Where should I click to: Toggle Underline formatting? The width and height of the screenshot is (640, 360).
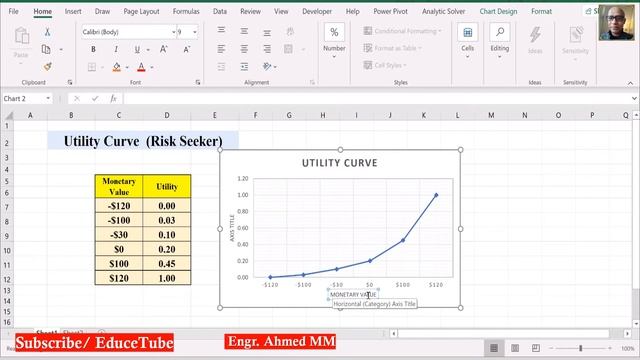137,49
